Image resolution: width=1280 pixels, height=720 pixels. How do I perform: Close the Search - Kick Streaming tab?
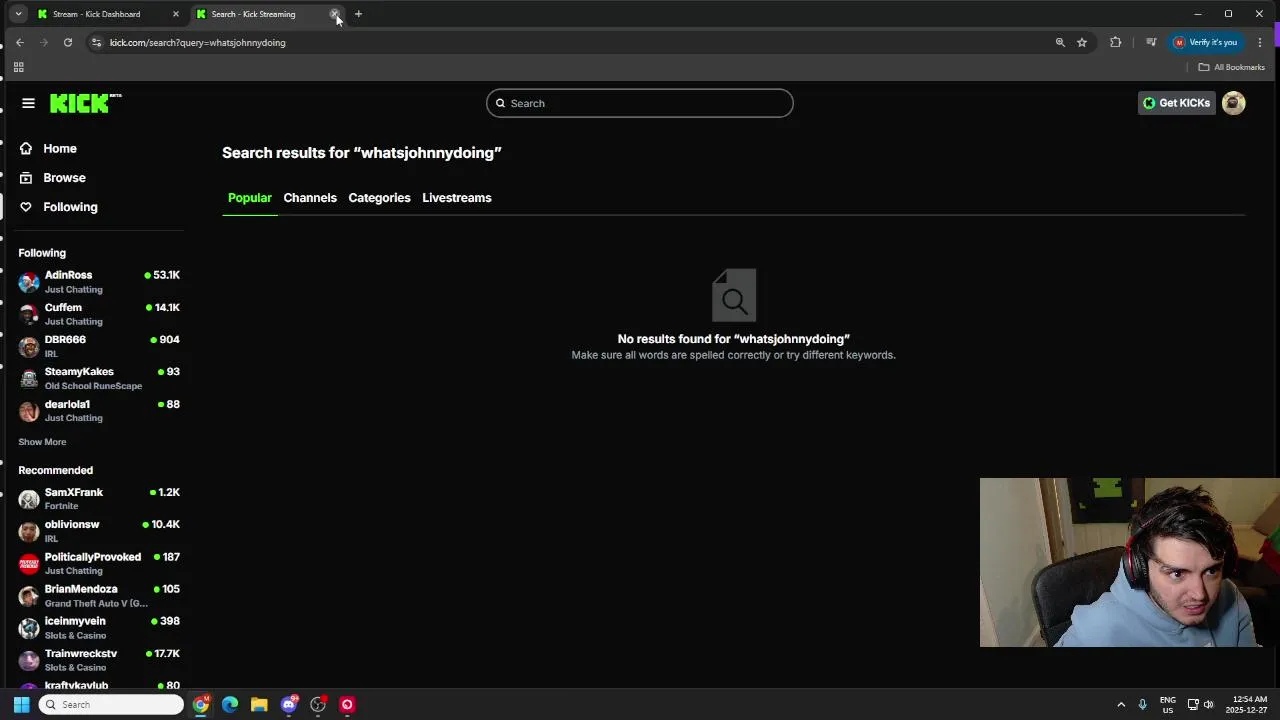pos(335,14)
